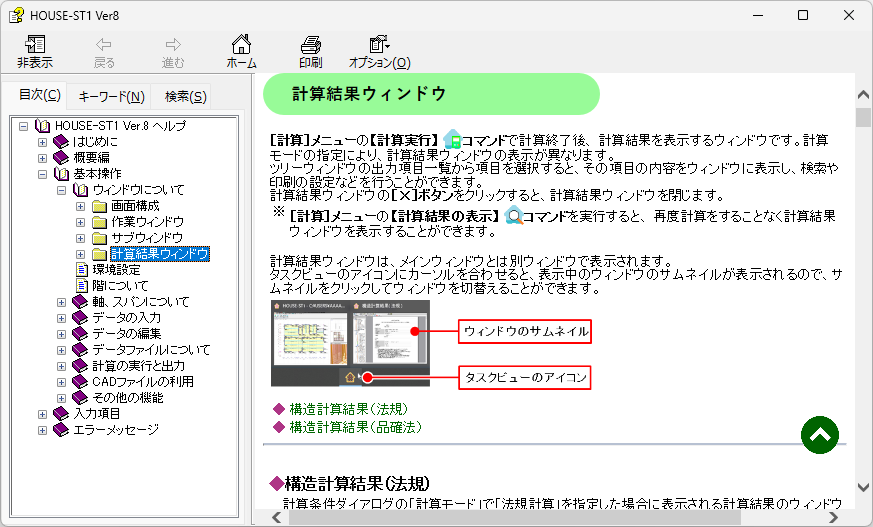
Task: Switch to the キーワード(N) tab
Action: tap(111, 96)
